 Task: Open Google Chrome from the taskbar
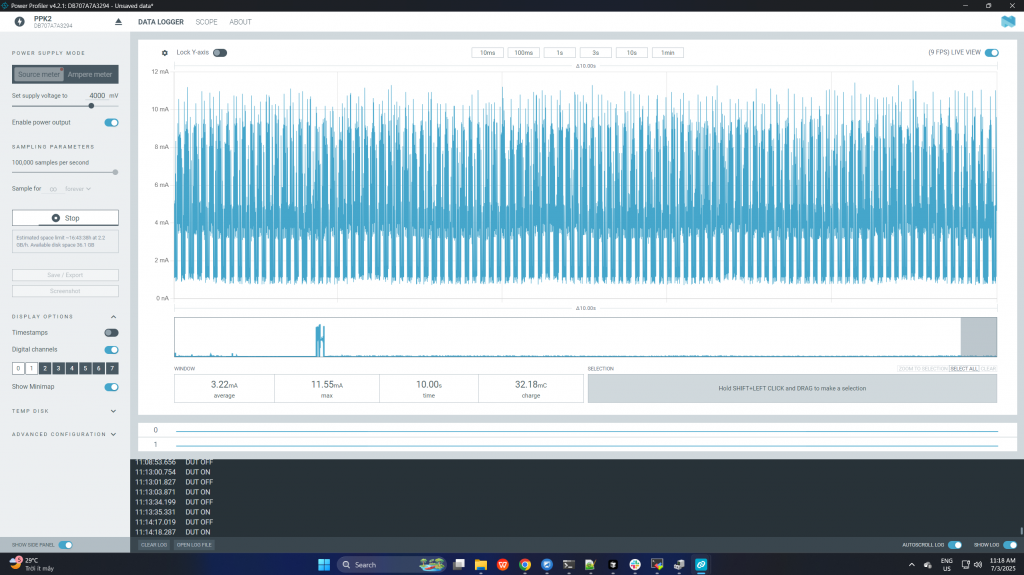pyautogui.click(x=525, y=564)
